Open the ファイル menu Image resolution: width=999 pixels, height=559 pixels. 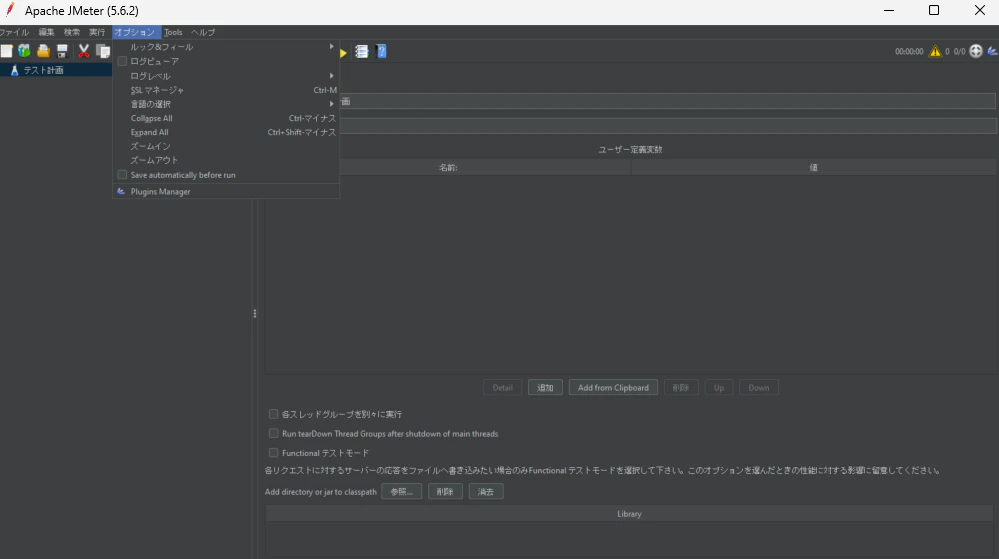(14, 32)
